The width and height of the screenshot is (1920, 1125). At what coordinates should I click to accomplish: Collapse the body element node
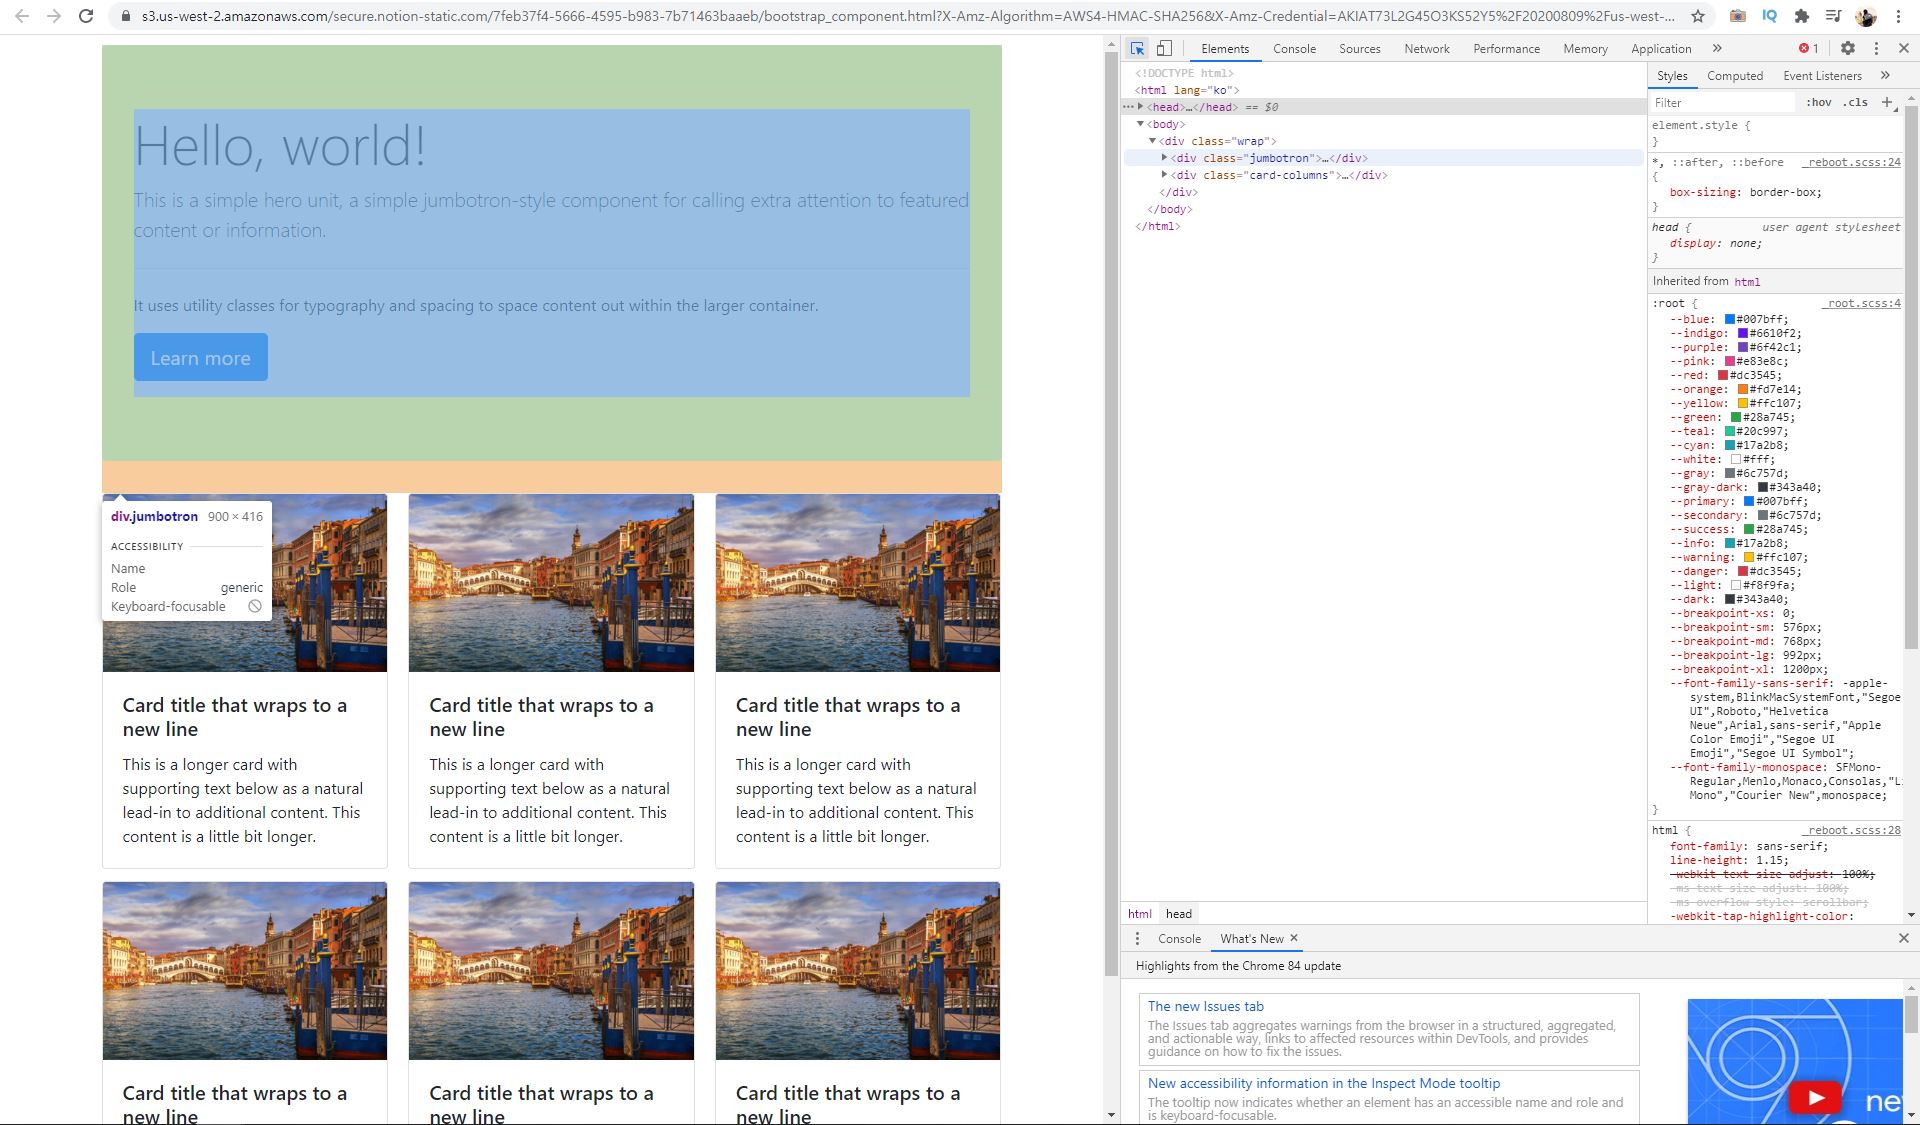(x=1140, y=124)
